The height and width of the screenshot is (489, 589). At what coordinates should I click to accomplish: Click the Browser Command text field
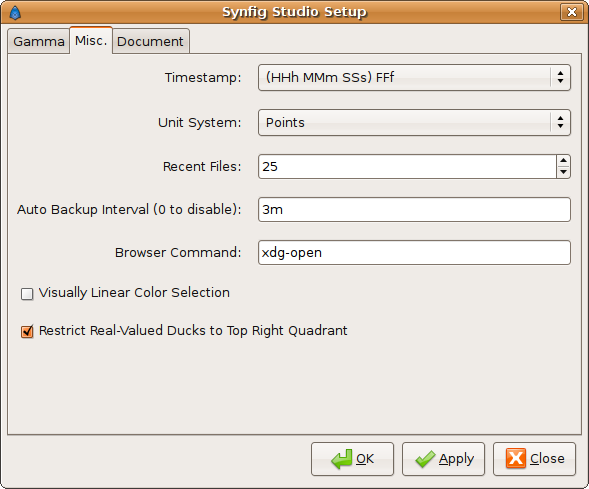[x=414, y=252]
